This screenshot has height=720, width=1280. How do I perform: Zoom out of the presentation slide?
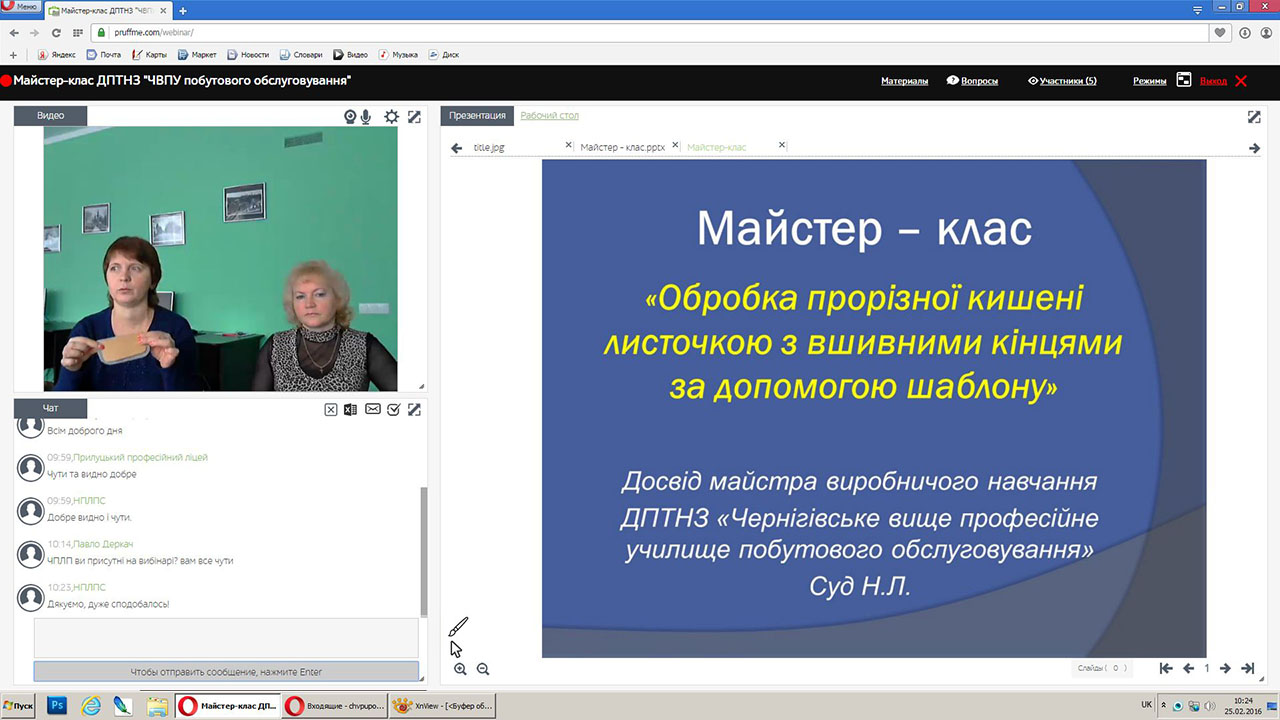tap(483, 669)
